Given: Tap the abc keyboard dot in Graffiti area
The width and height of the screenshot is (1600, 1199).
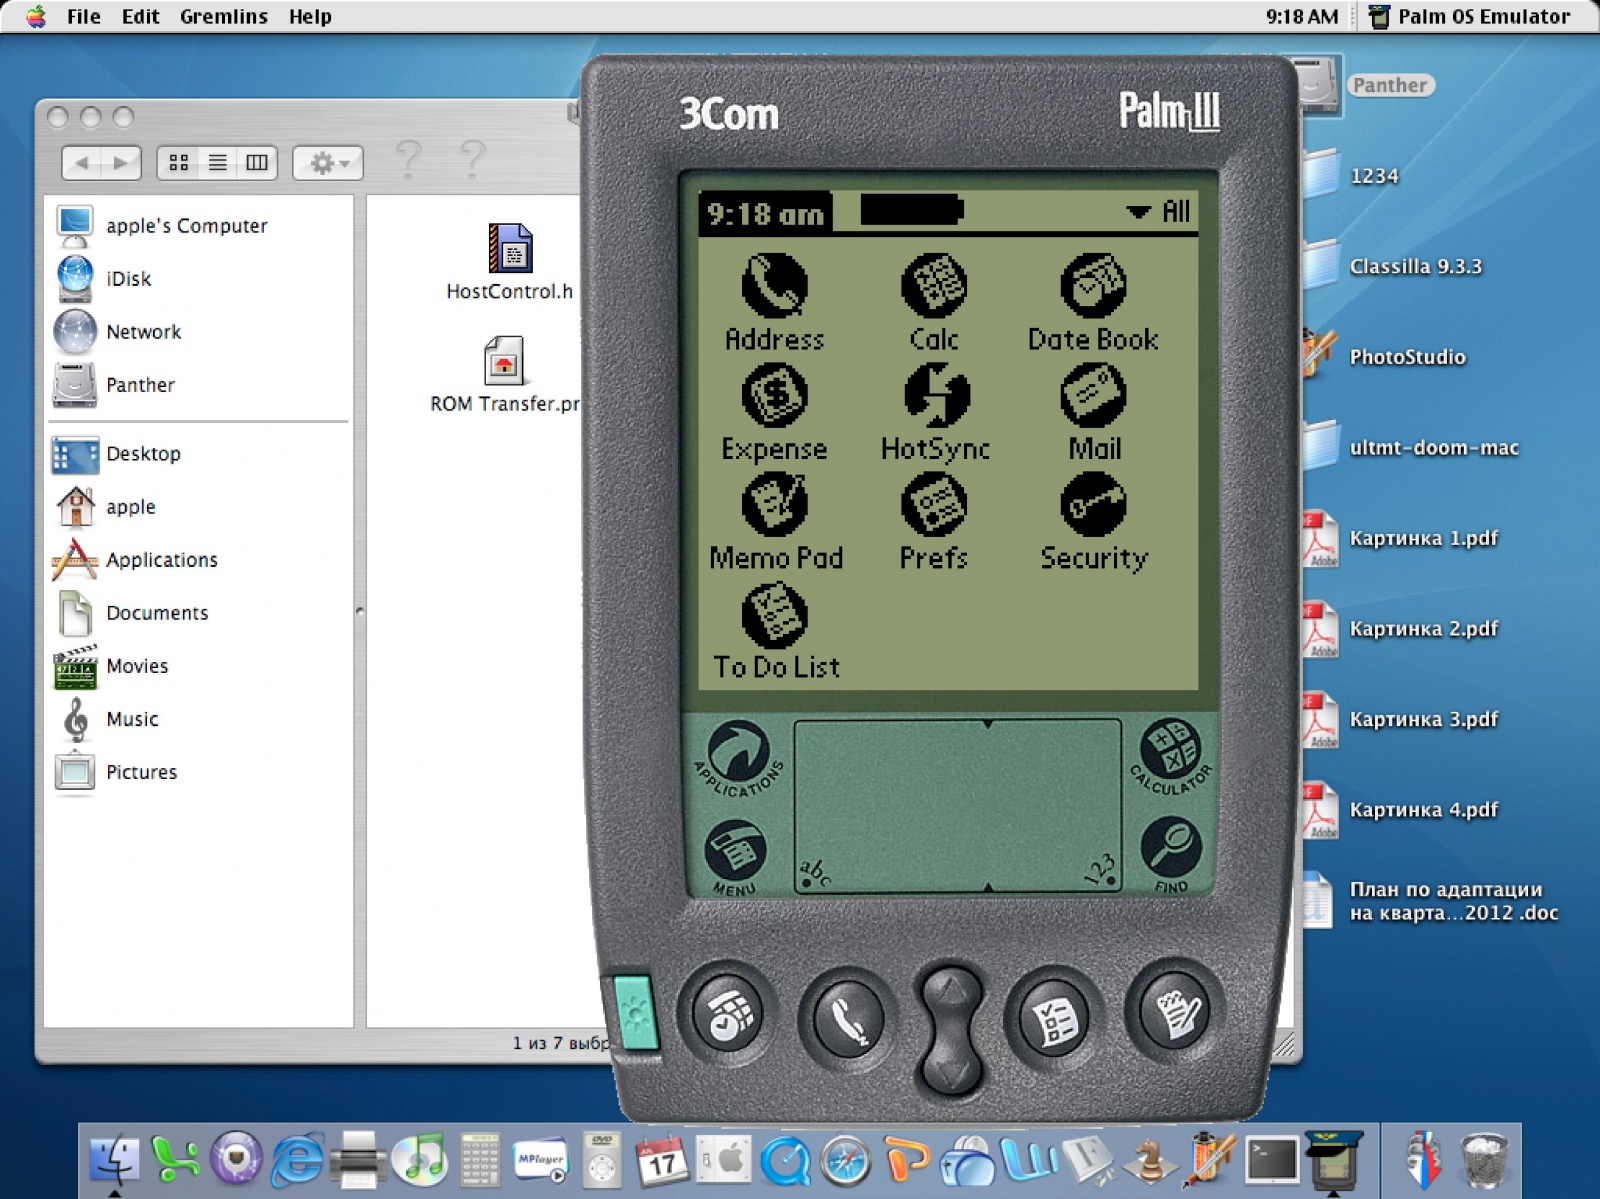Looking at the screenshot, I should pyautogui.click(x=807, y=883).
